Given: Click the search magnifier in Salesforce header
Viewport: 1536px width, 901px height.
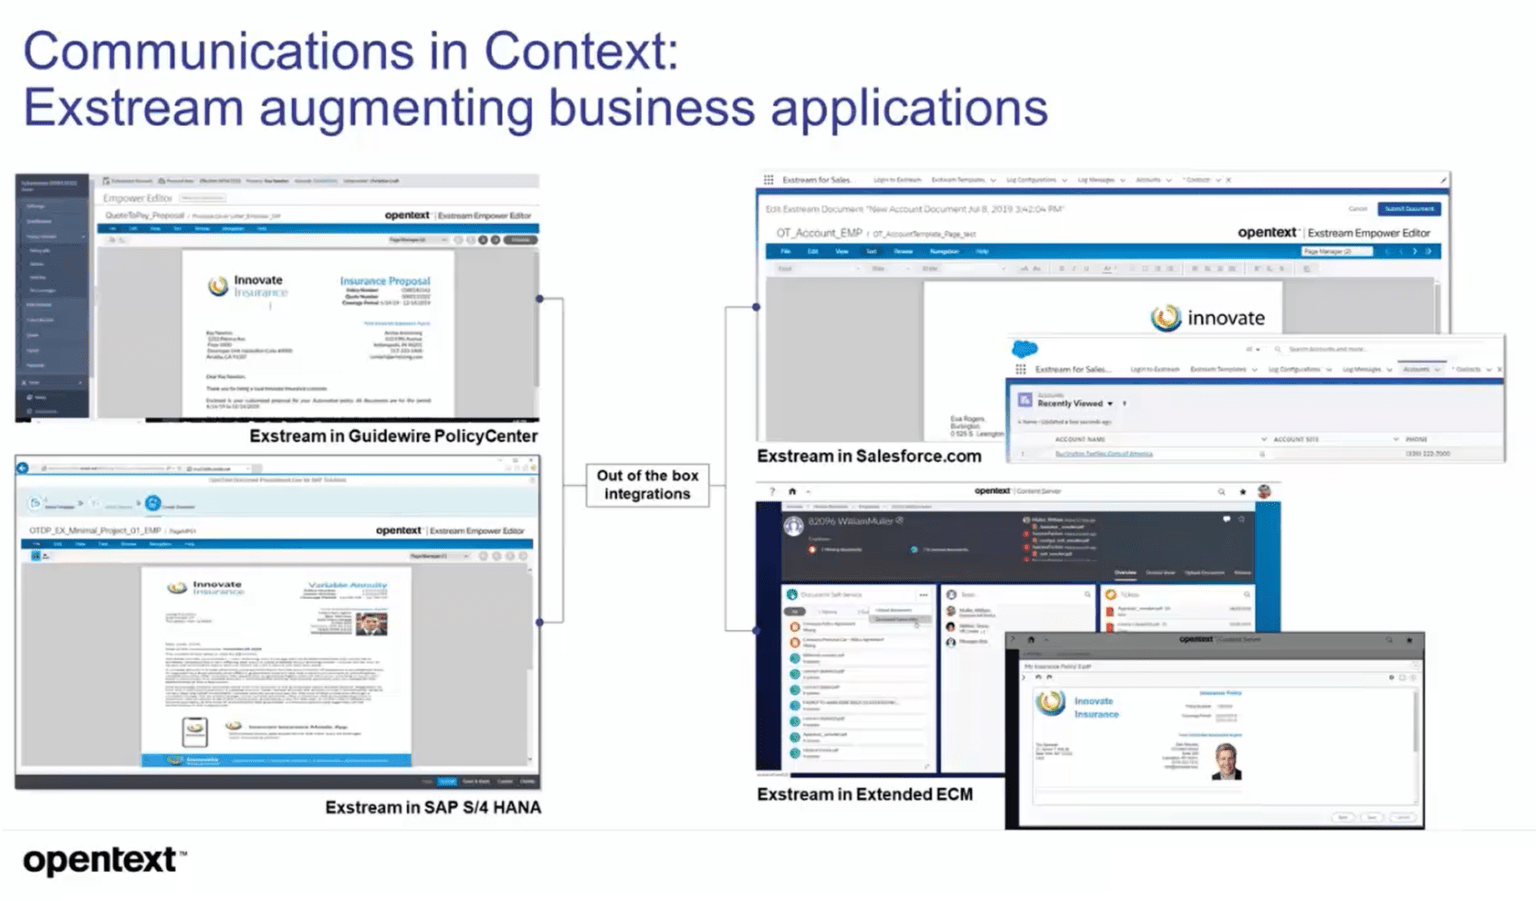Looking at the screenshot, I should (x=1278, y=349).
